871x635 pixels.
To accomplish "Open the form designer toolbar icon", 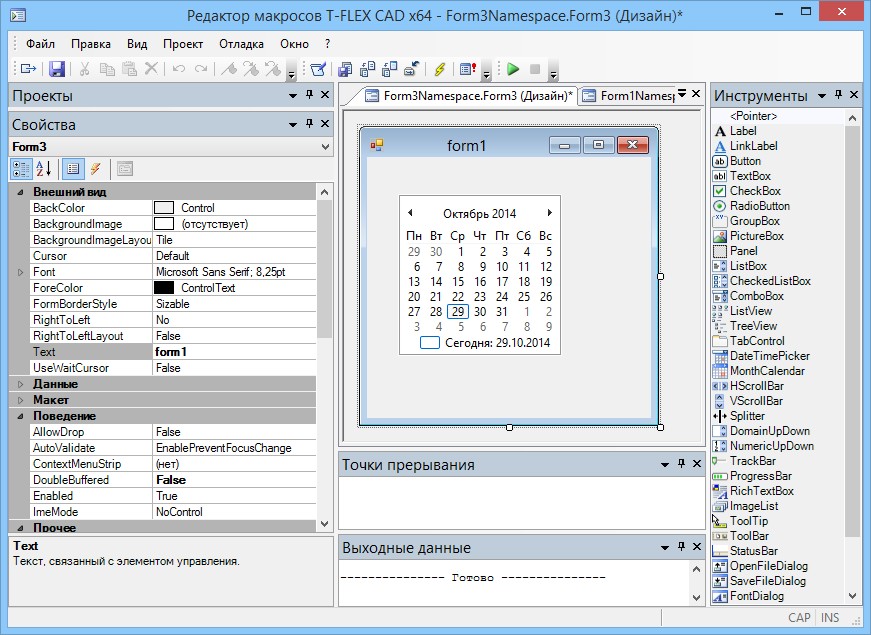I will coord(318,69).
